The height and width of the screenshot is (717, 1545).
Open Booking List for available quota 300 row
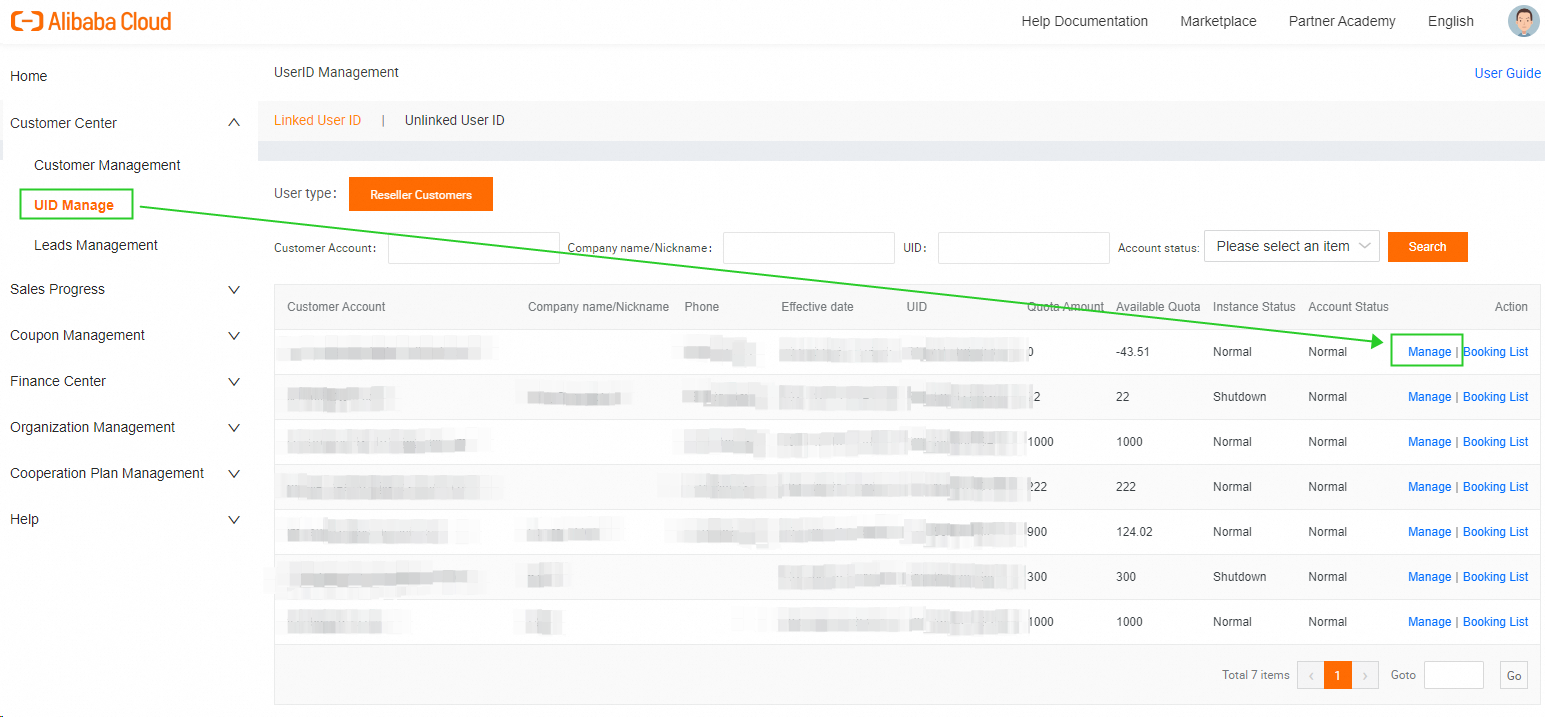(1495, 577)
